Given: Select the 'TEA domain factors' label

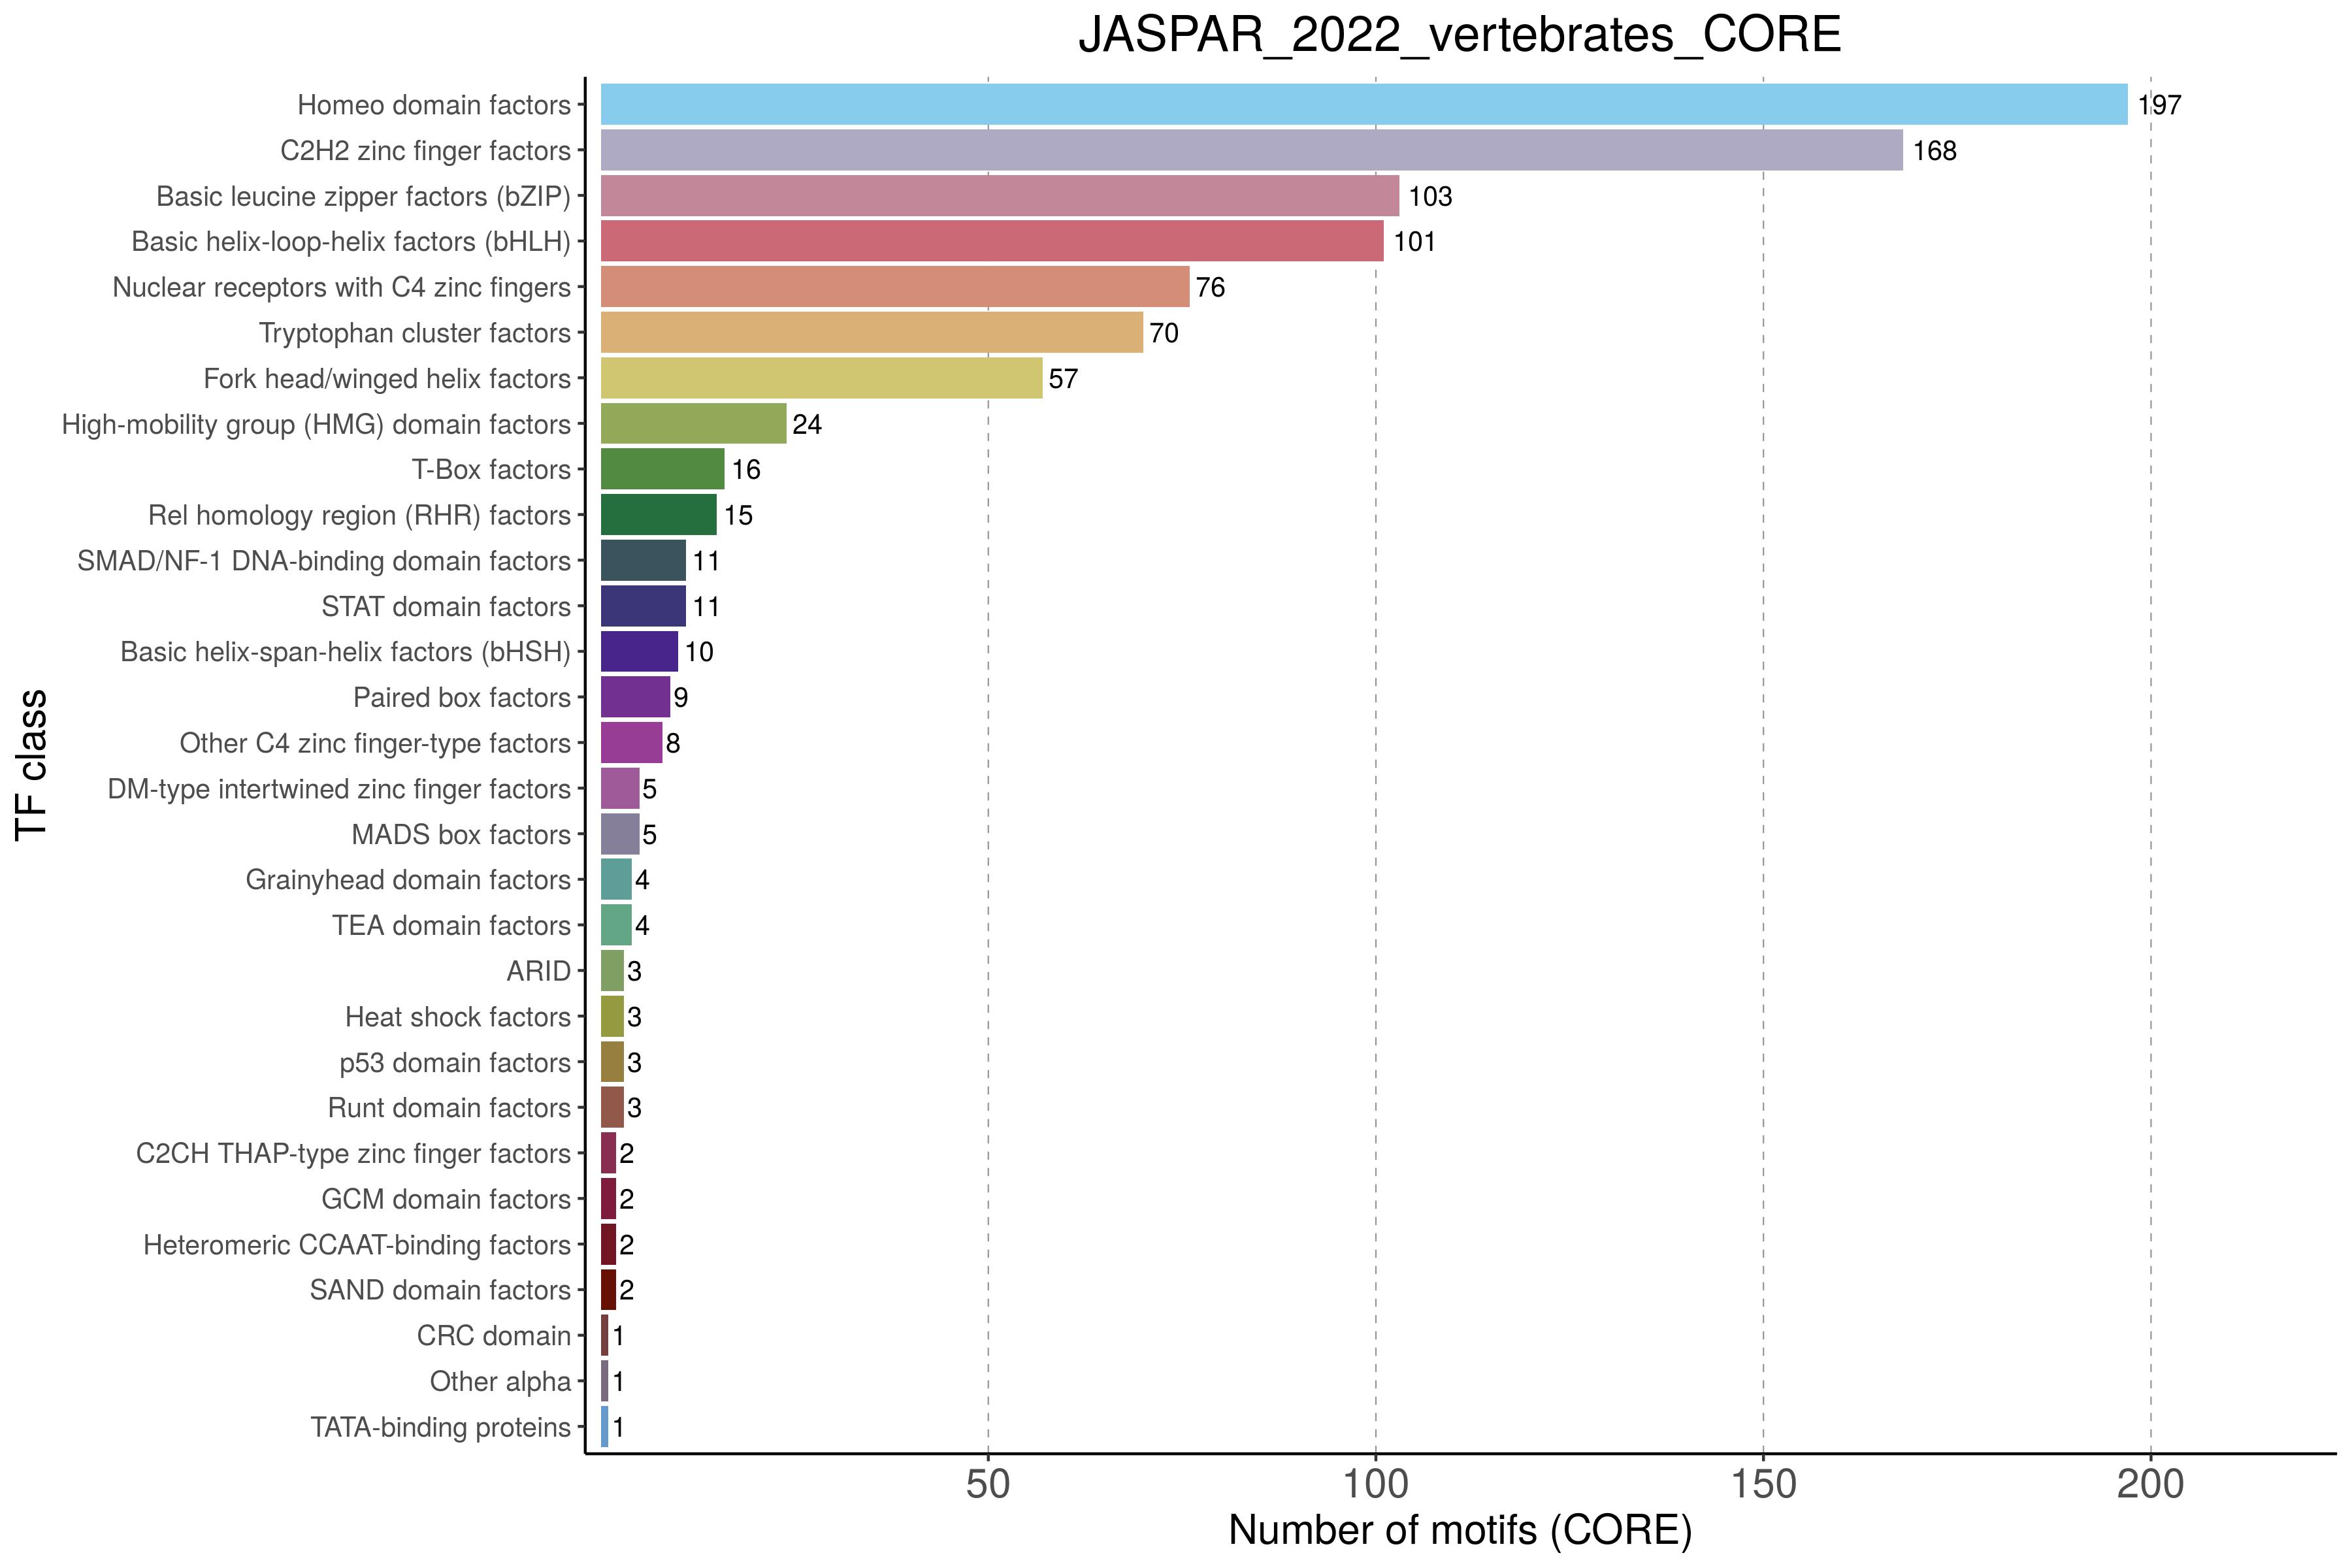Looking at the screenshot, I should pyautogui.click(x=451, y=926).
